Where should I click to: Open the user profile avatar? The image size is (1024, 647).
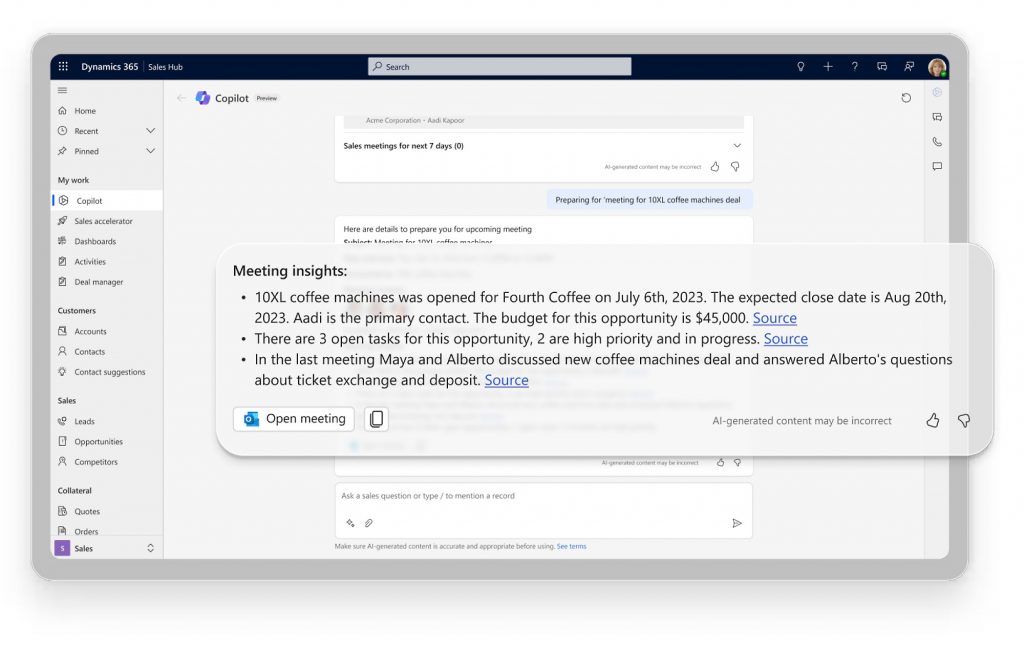(x=937, y=67)
